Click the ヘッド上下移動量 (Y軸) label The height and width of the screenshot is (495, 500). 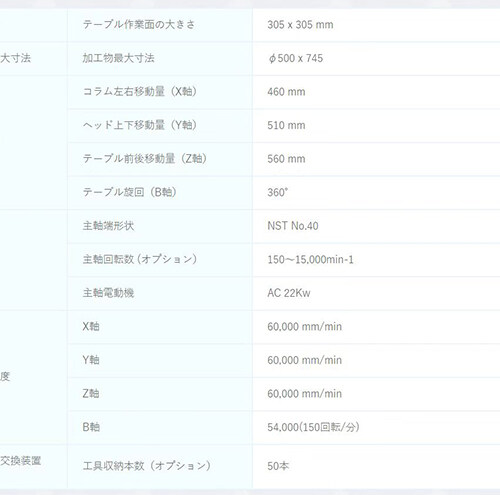[140, 125]
